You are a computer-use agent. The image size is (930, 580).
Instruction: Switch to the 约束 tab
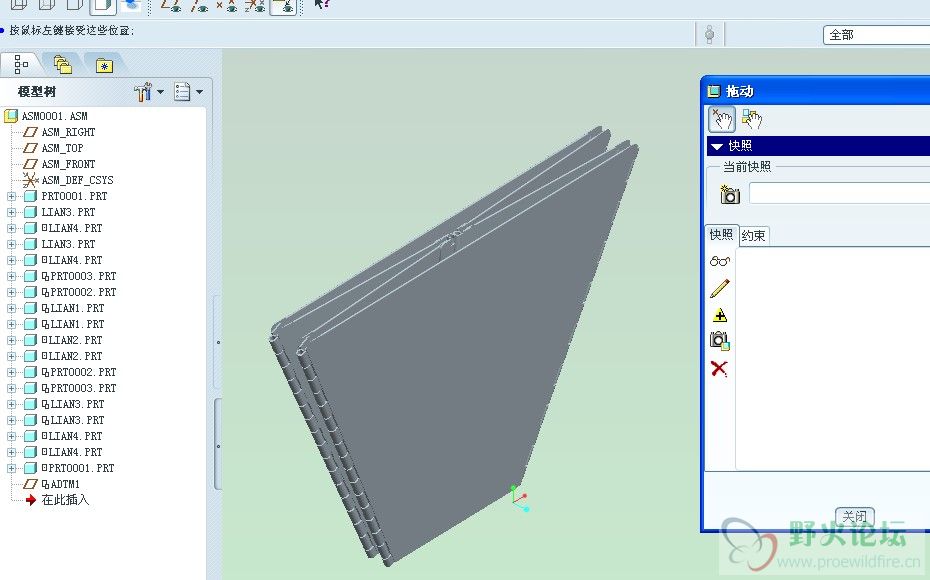(x=753, y=236)
